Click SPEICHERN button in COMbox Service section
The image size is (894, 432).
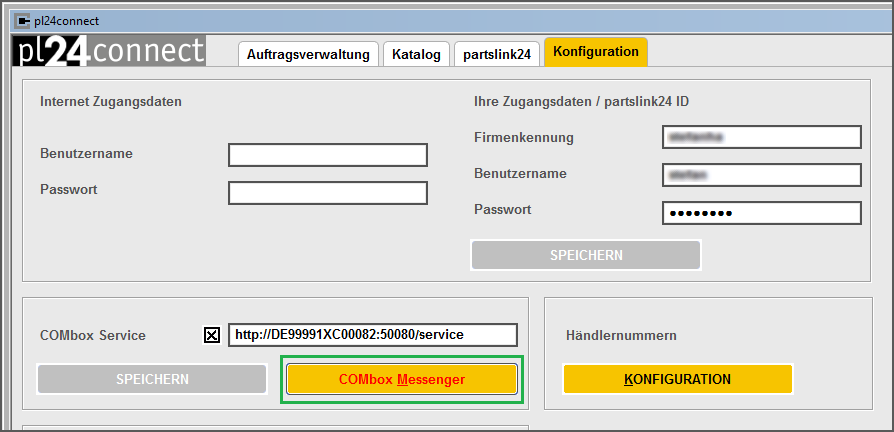(x=152, y=379)
